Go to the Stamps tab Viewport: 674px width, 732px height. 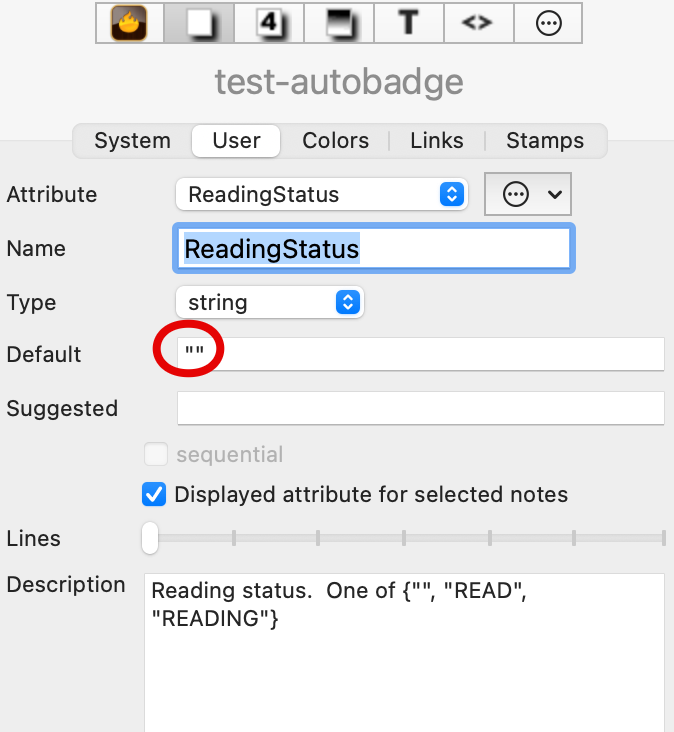tap(545, 141)
